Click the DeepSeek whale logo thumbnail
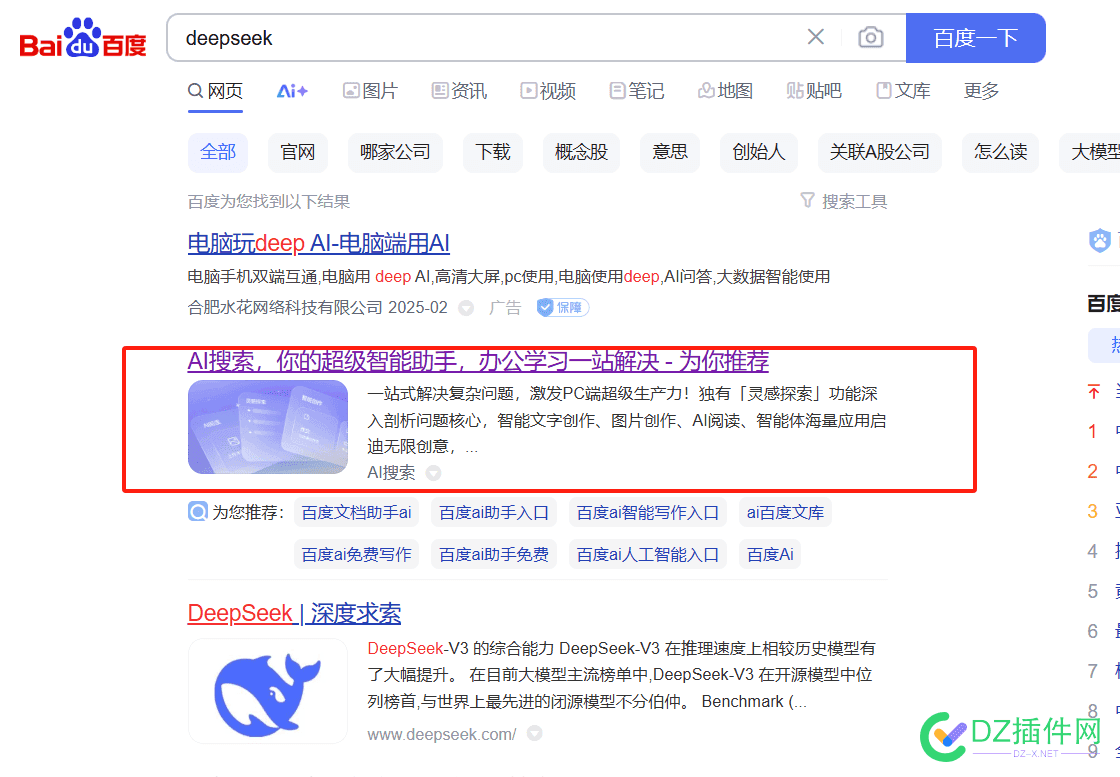 click(x=268, y=691)
